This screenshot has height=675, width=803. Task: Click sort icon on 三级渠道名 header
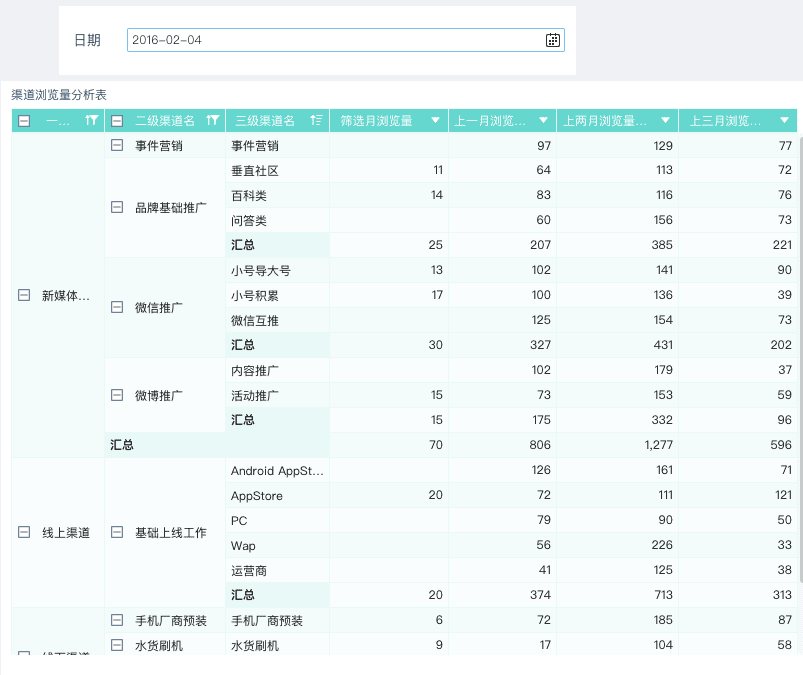tap(316, 120)
